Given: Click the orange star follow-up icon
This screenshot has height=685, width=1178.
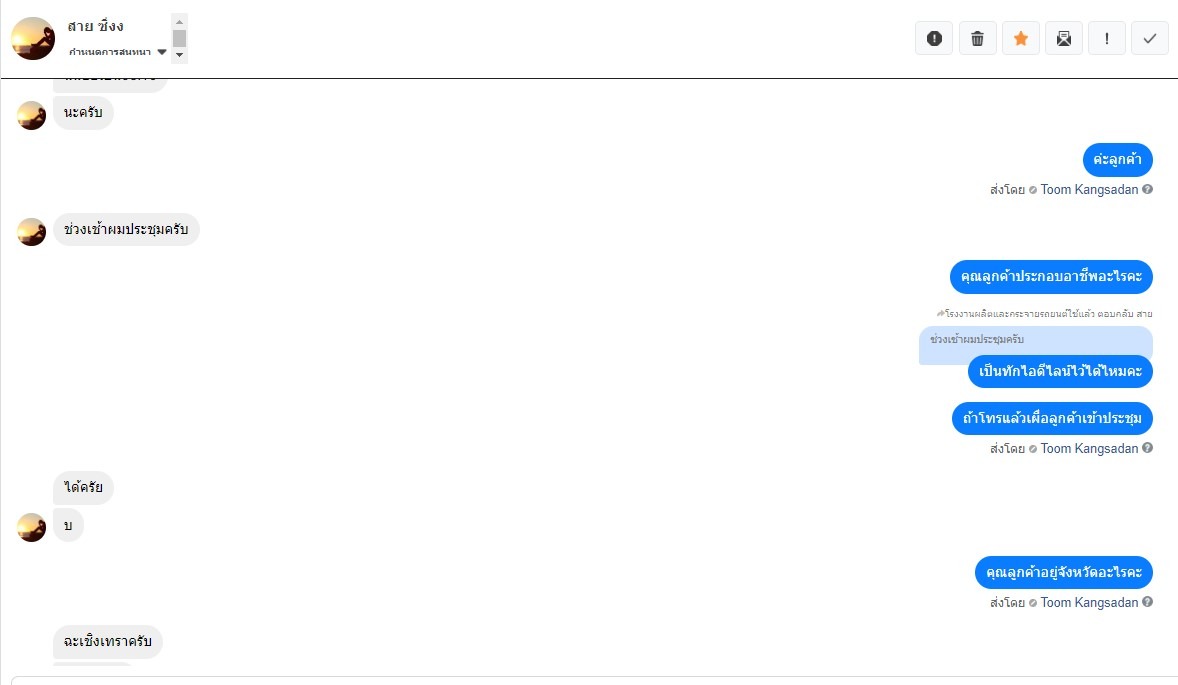Looking at the screenshot, I should [x=1020, y=38].
